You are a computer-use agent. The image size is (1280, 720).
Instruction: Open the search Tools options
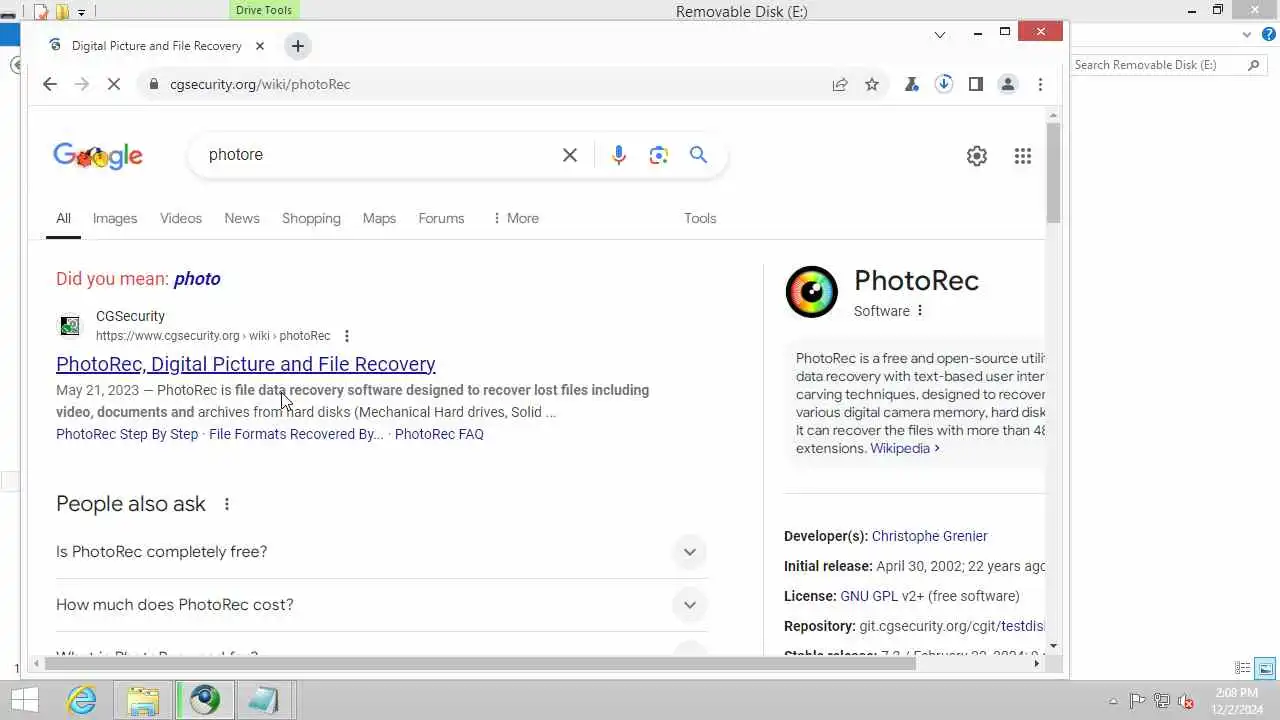(x=700, y=218)
